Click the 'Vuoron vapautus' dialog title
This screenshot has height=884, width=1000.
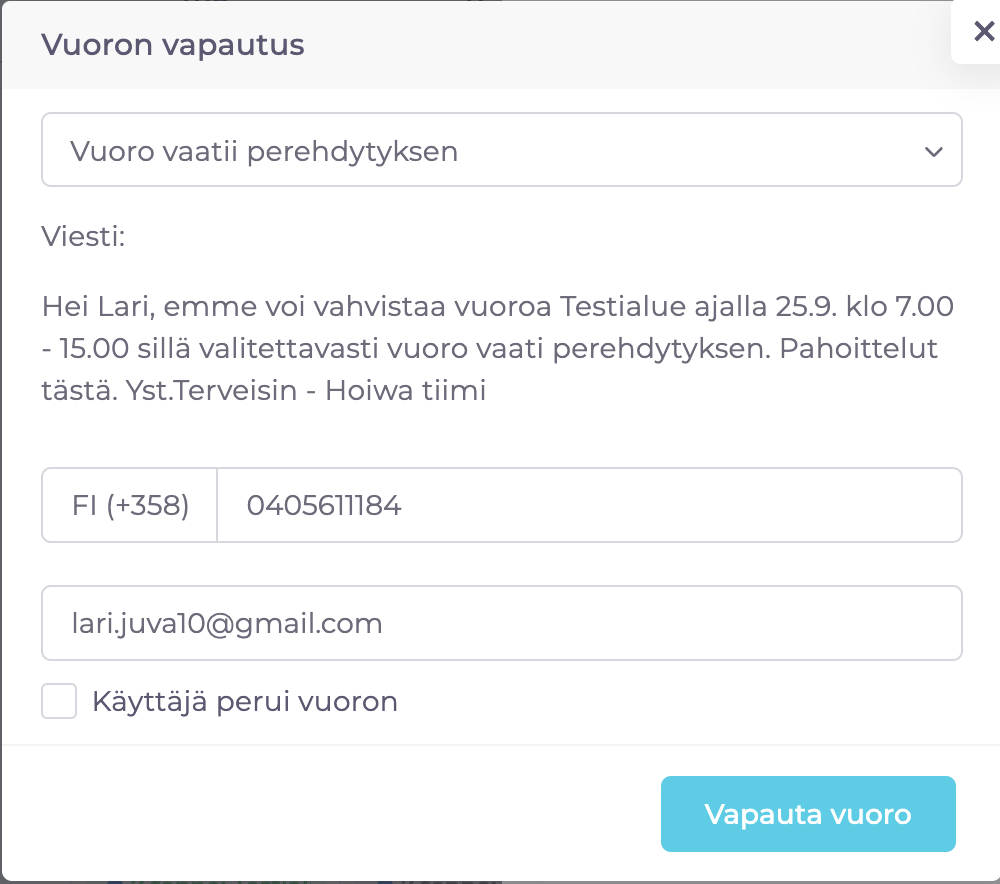pyautogui.click(x=173, y=45)
